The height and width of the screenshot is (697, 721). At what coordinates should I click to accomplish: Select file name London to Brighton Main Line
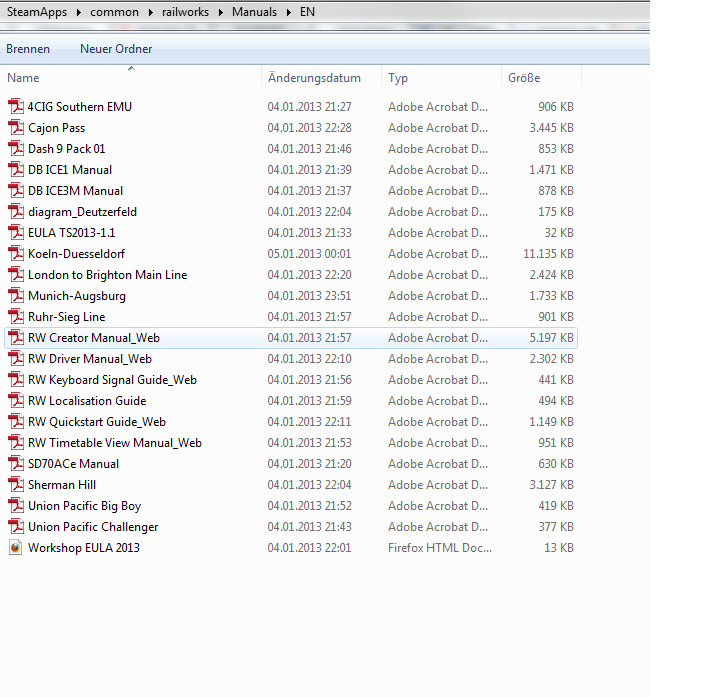click(108, 275)
